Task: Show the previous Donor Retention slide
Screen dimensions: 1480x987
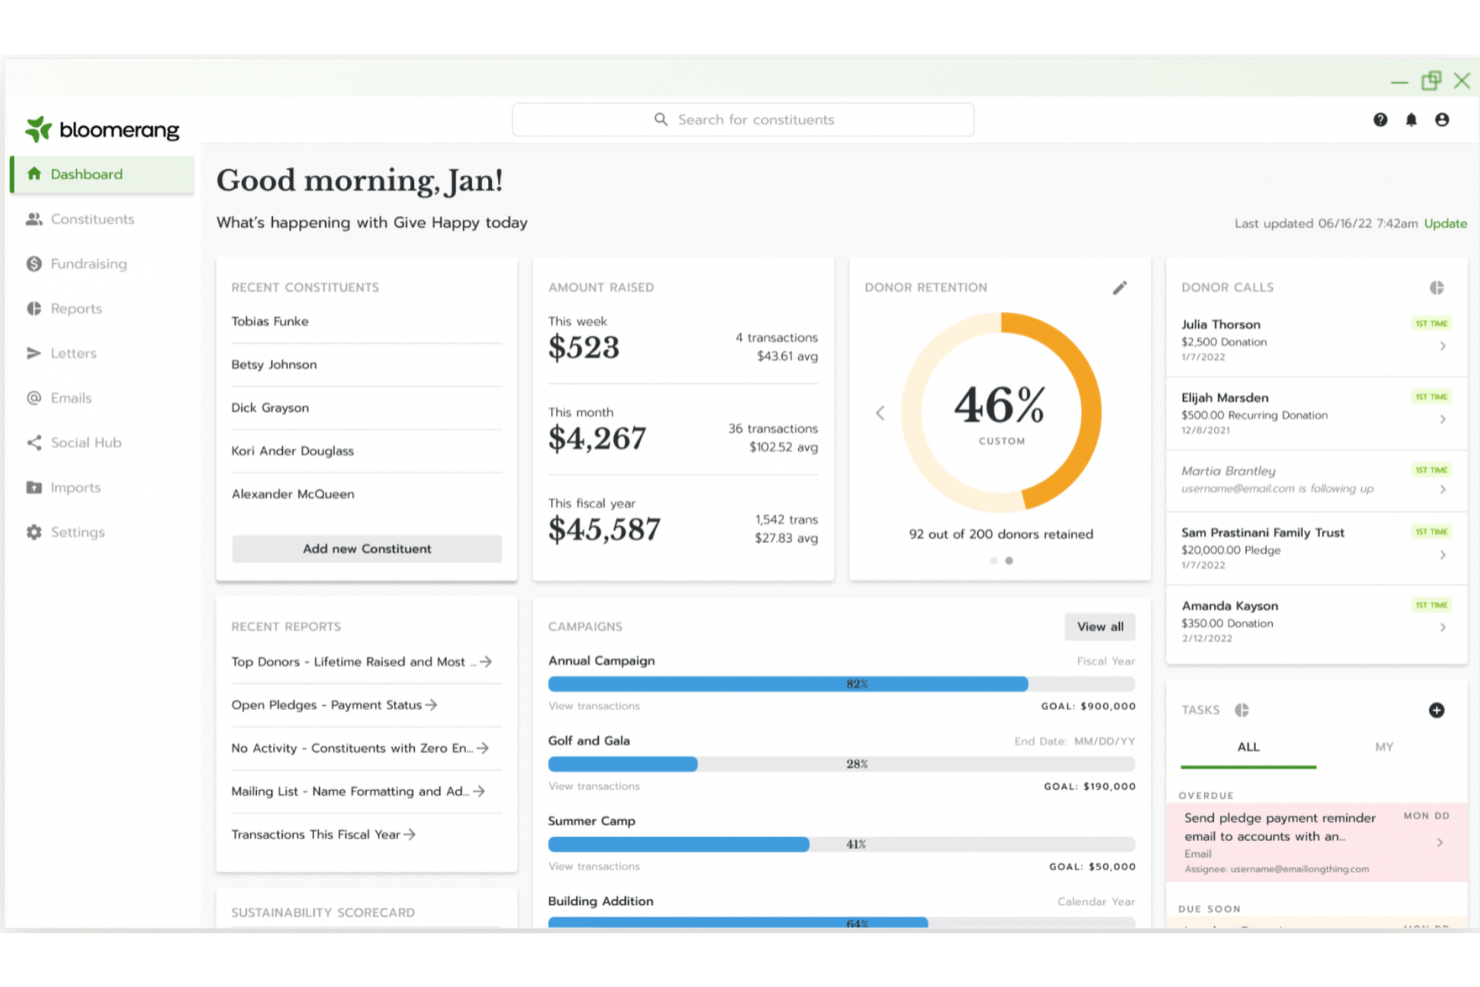Action: pos(880,412)
